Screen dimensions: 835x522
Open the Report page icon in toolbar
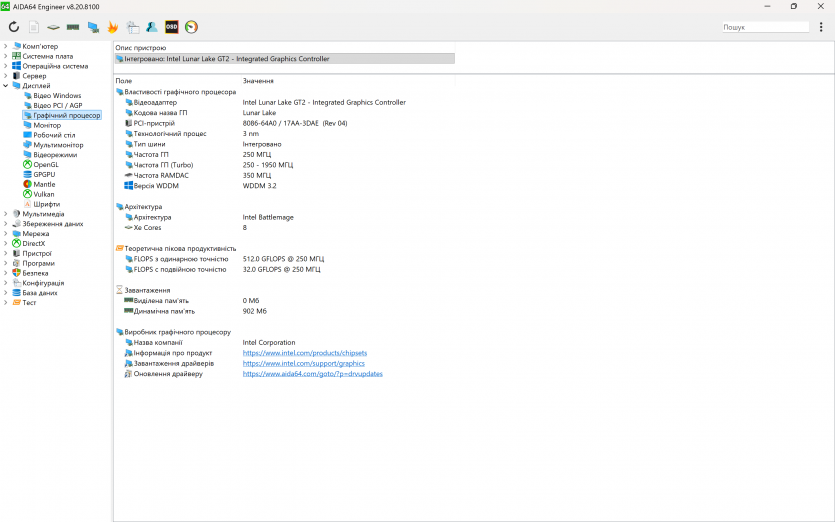tap(34, 27)
